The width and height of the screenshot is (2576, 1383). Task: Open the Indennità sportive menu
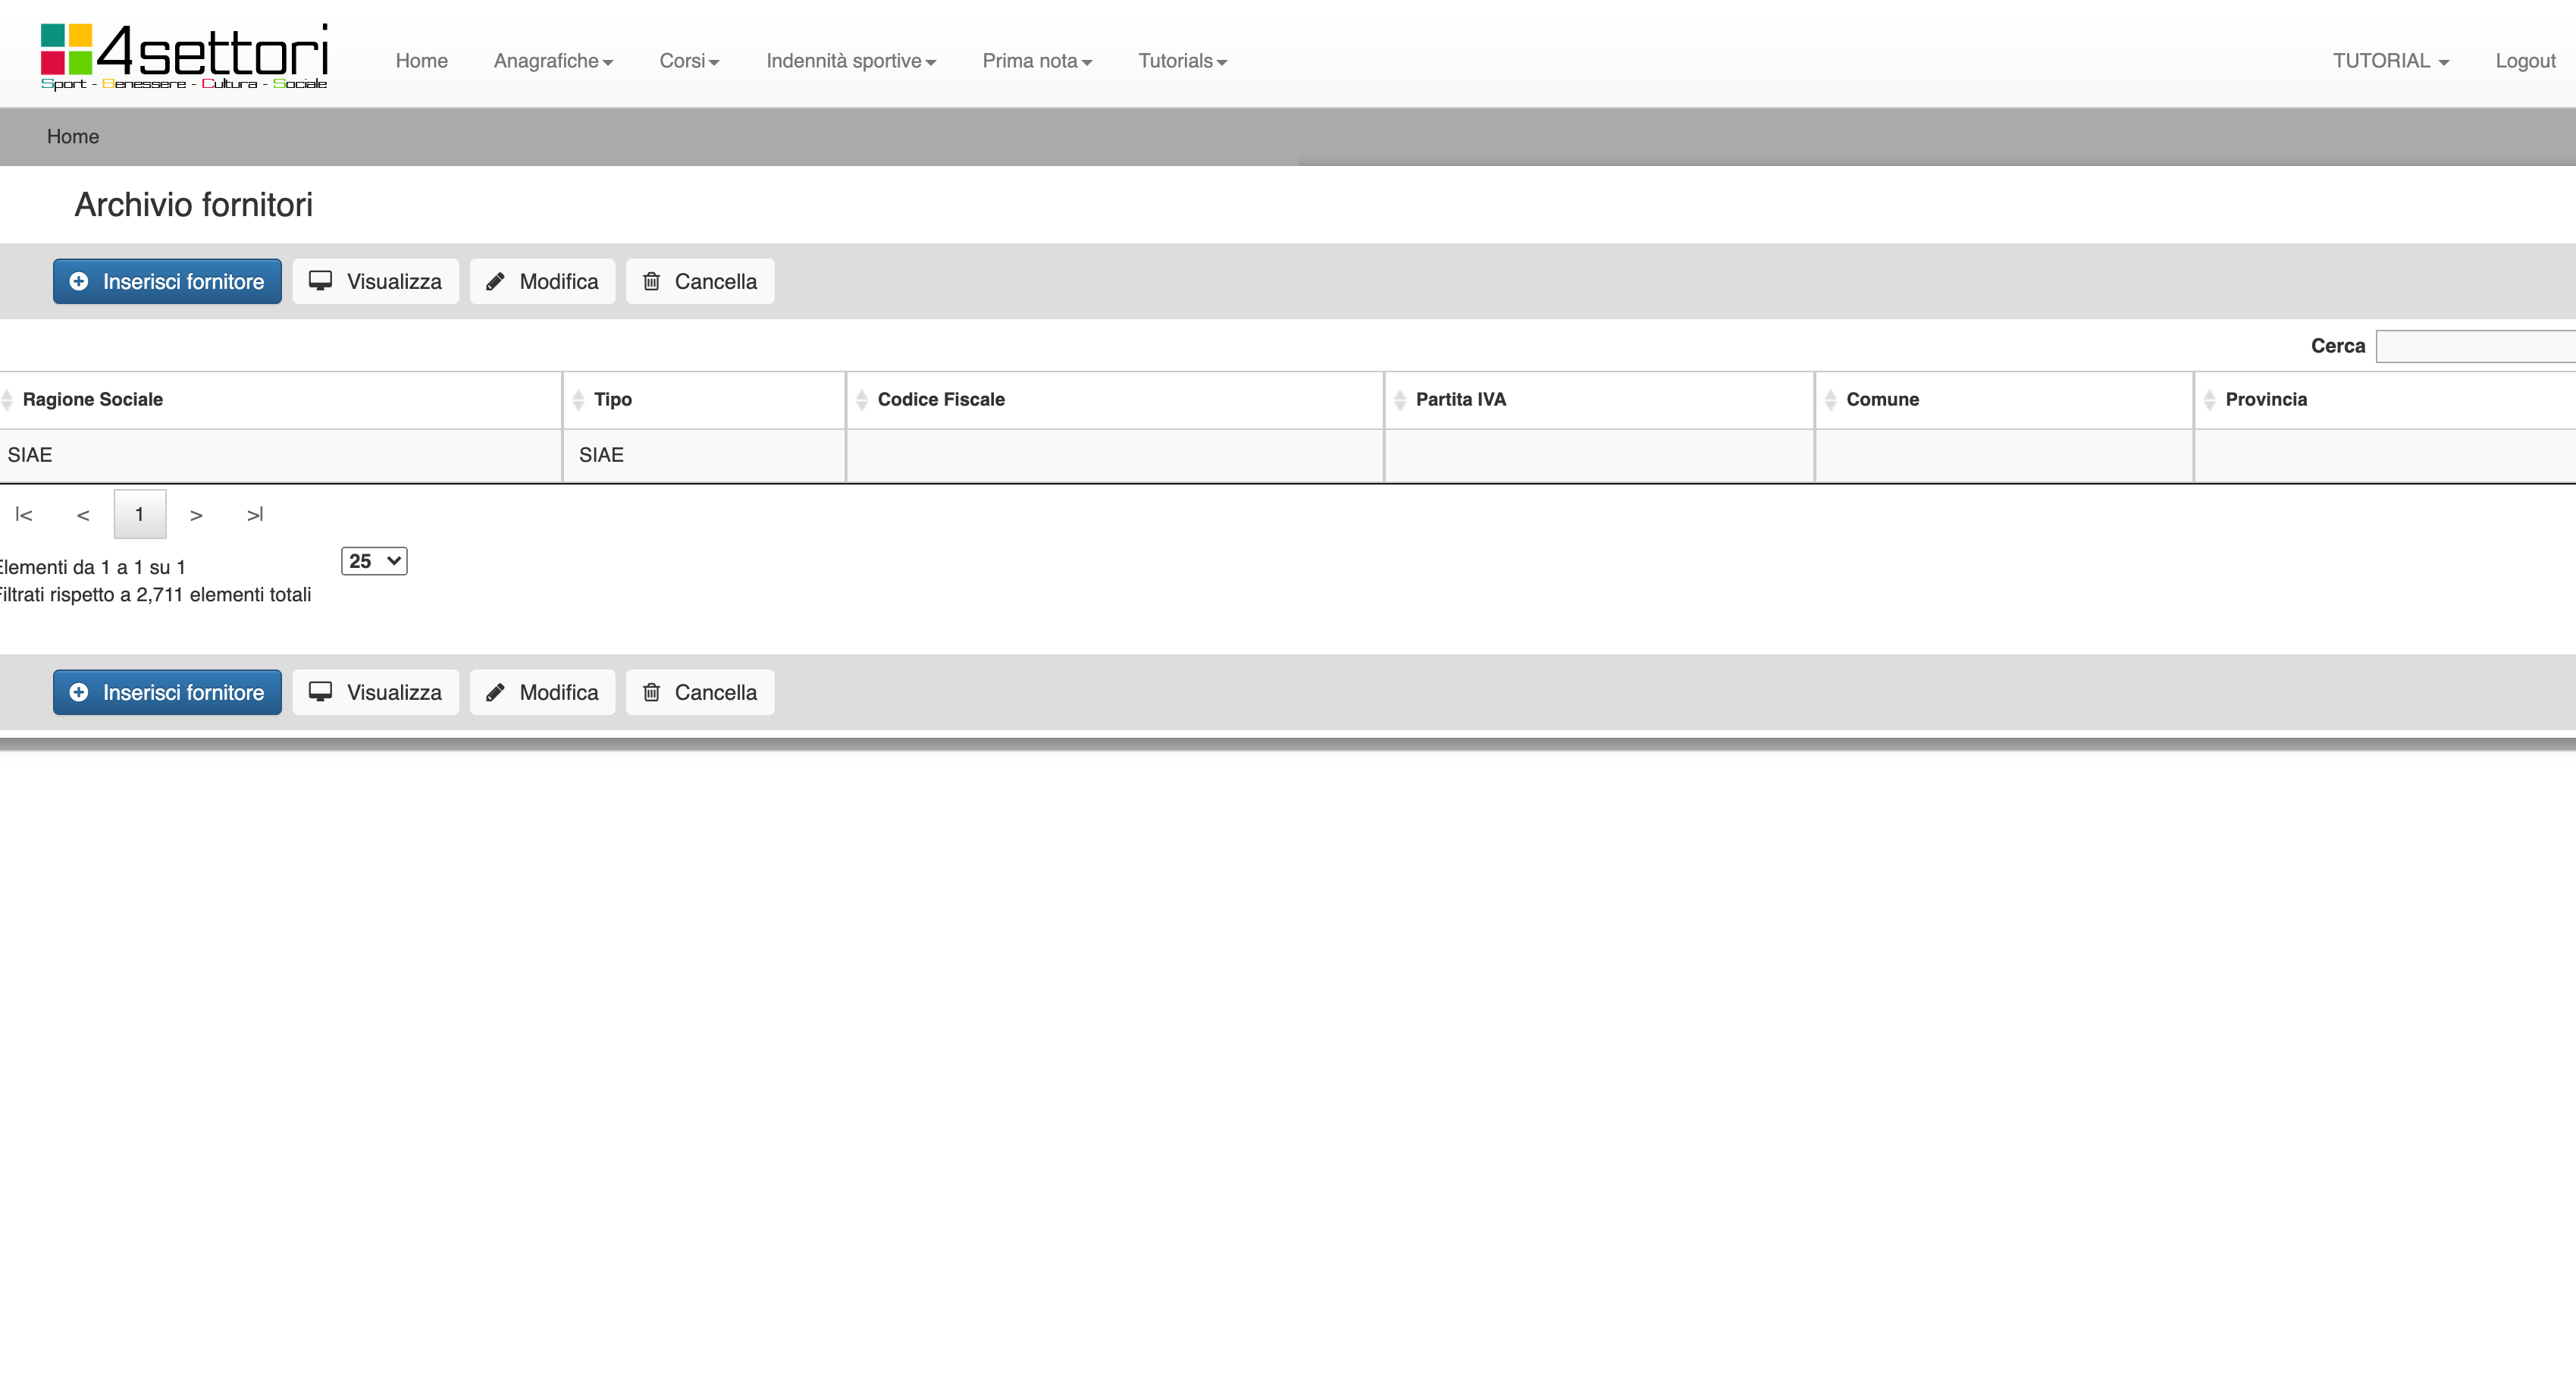coord(851,61)
